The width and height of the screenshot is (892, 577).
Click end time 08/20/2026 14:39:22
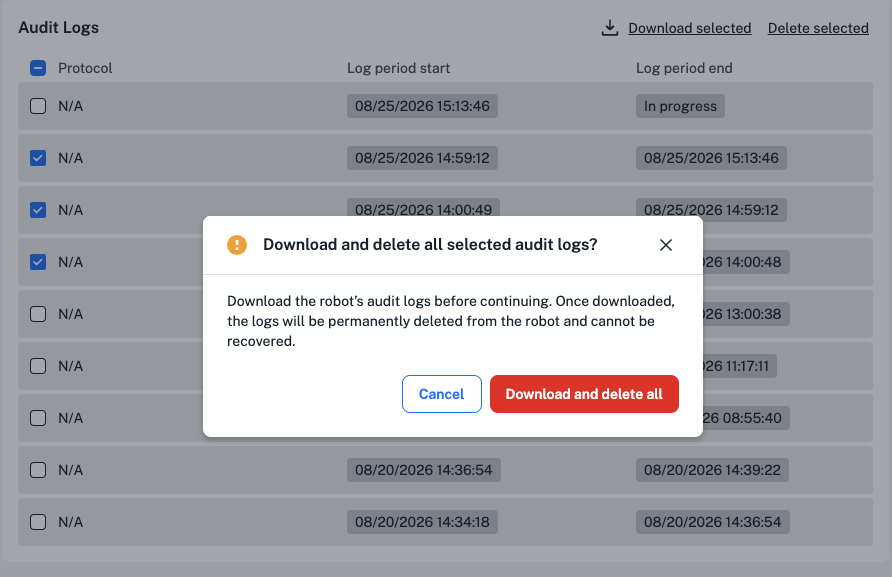(x=712, y=470)
